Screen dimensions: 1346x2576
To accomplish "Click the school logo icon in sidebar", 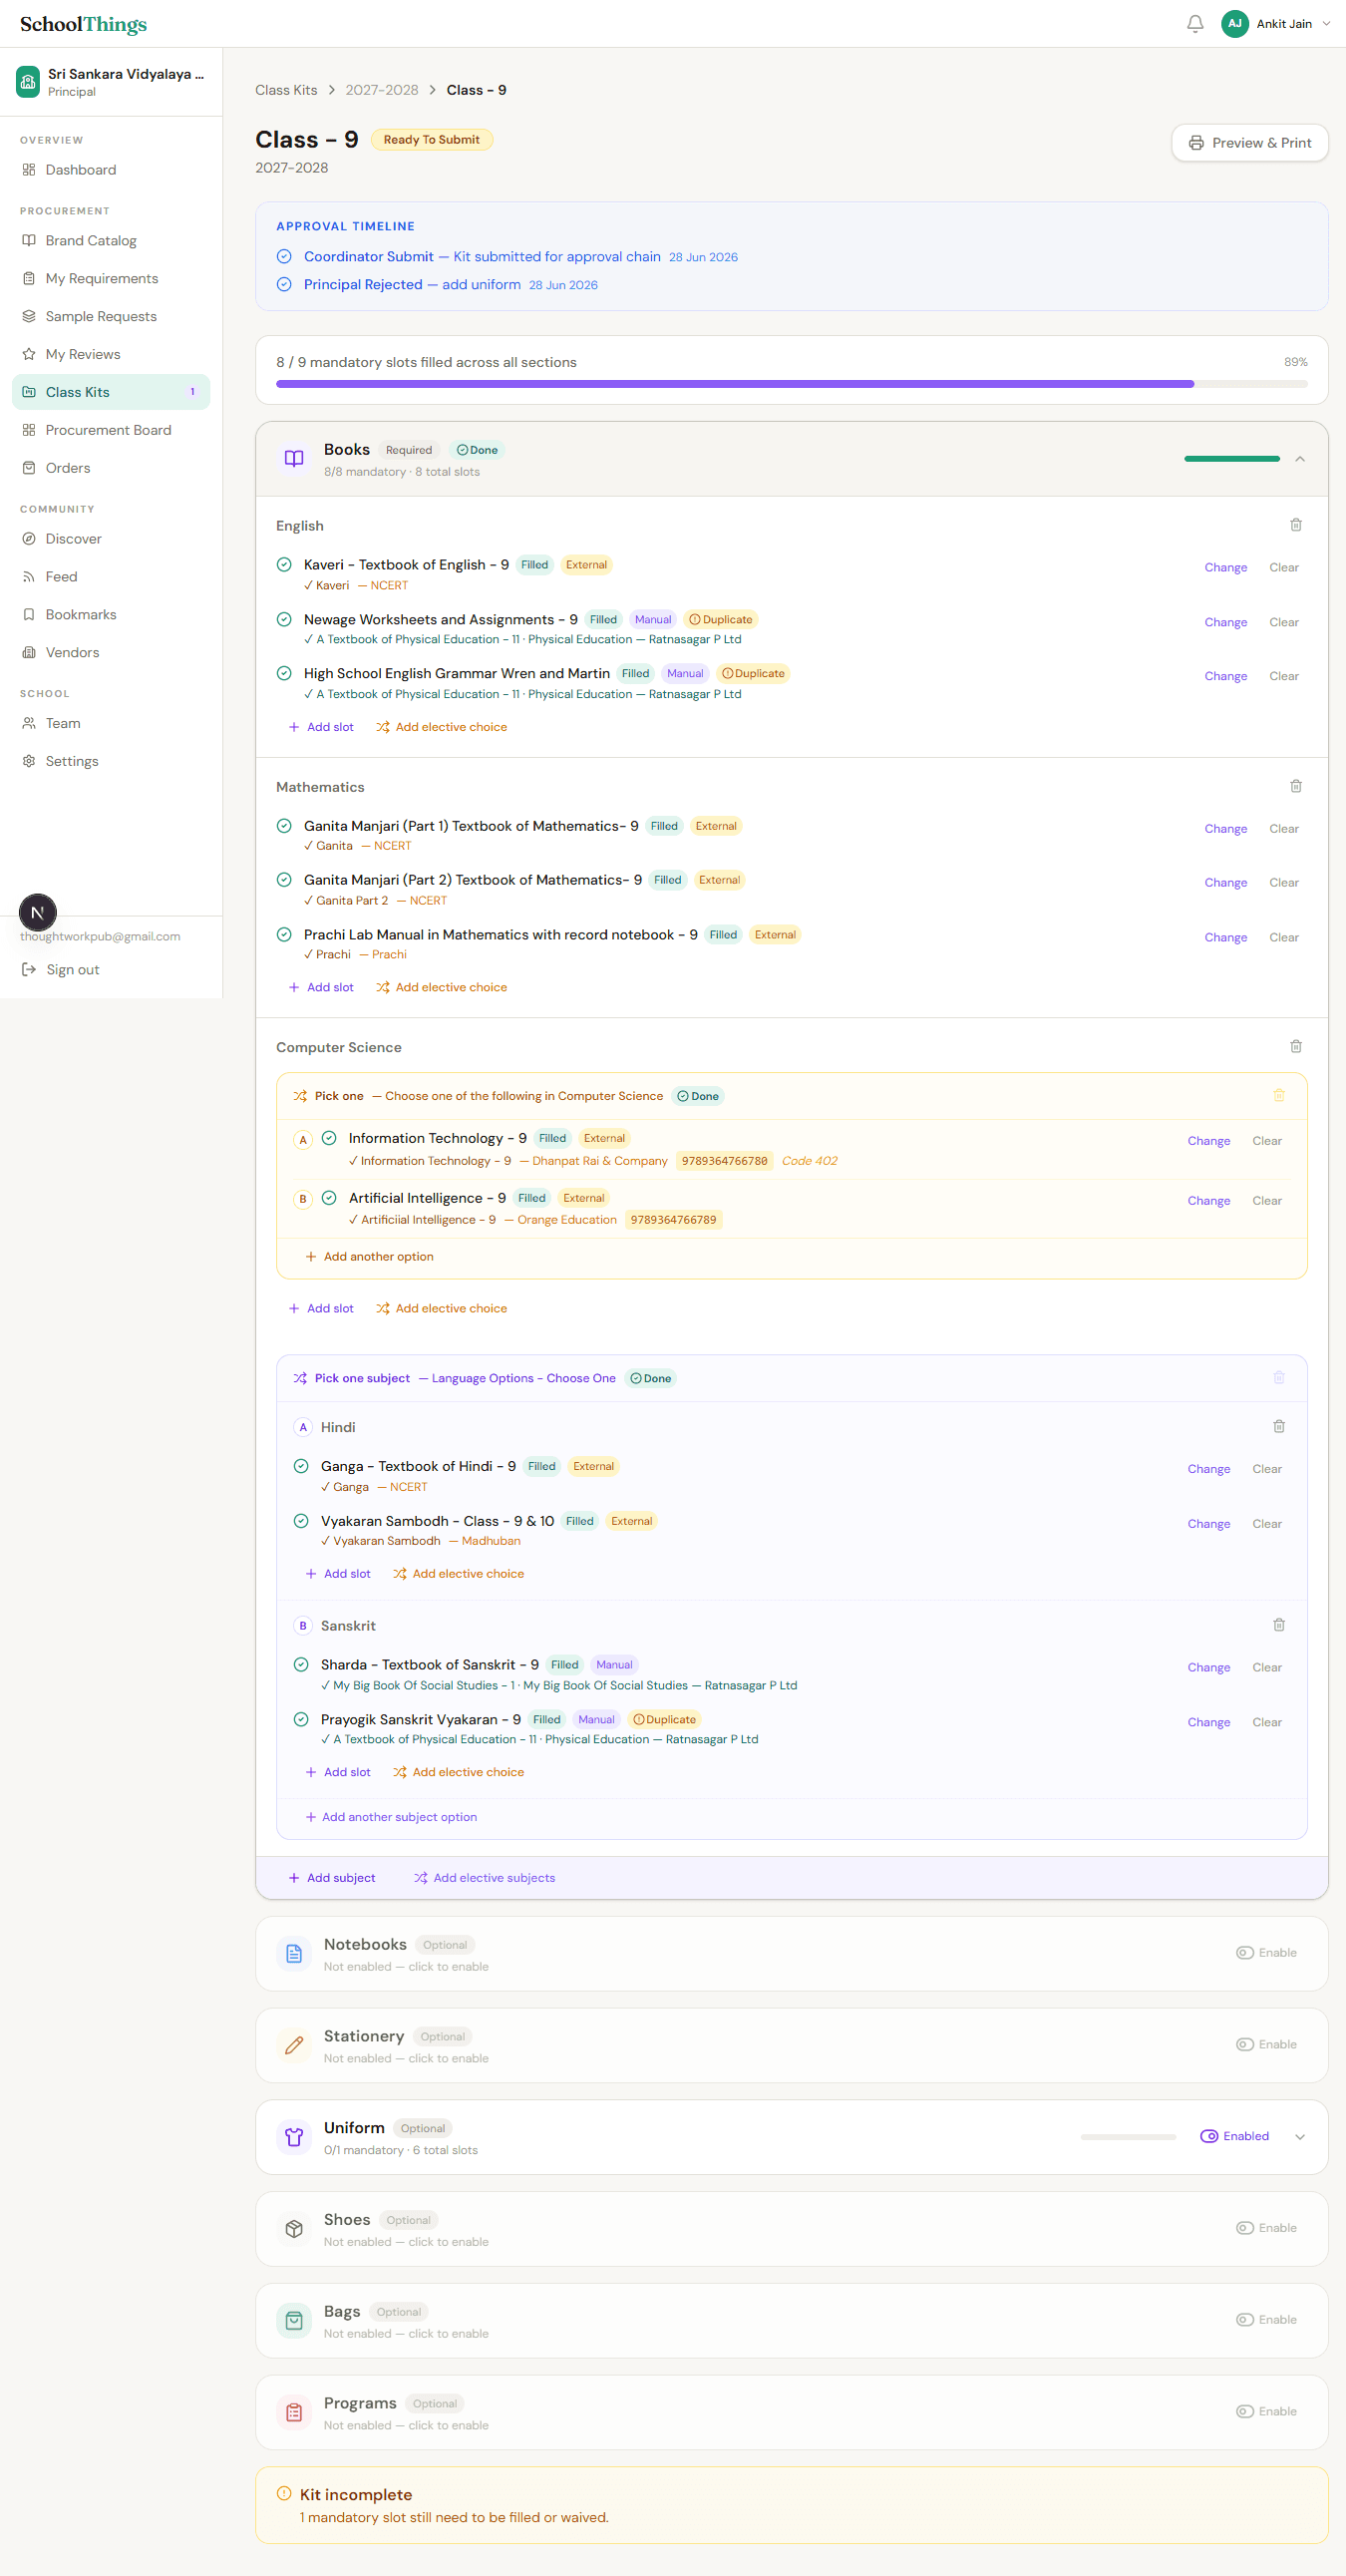I will pos(28,82).
